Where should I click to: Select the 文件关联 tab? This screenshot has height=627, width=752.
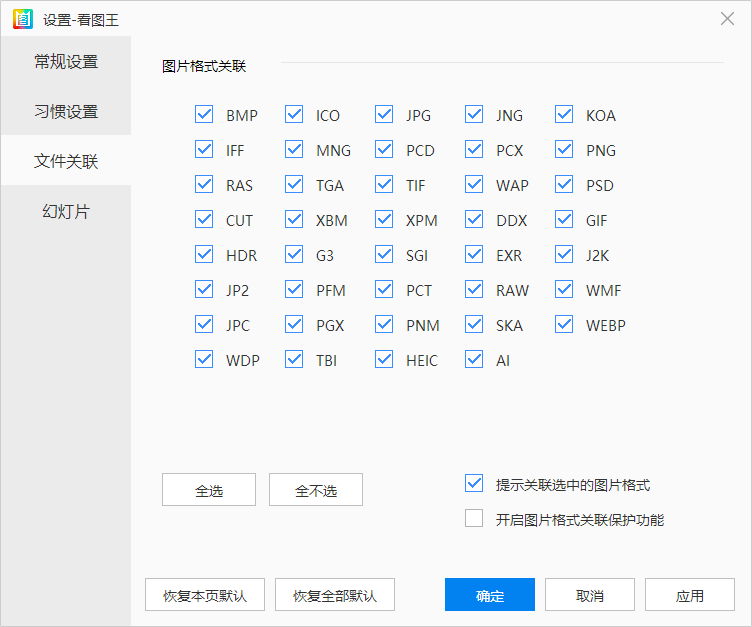tap(66, 161)
